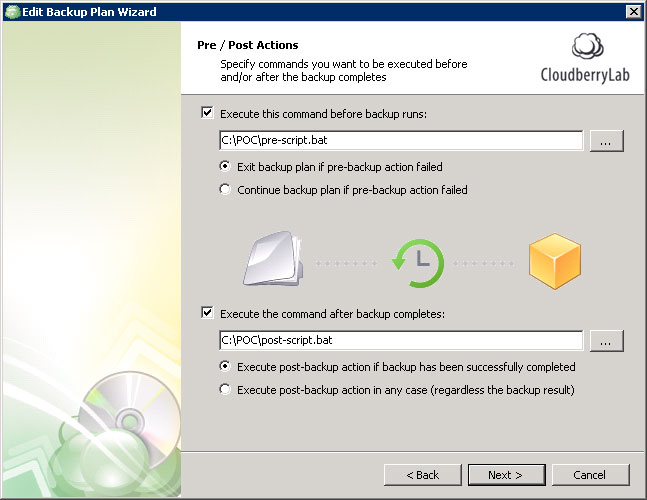This screenshot has height=500, width=647.
Task: Browse for the post-backup script file
Action: click(x=606, y=341)
